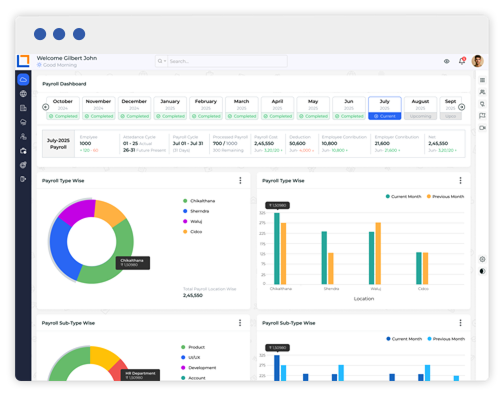Image resolution: width=500 pixels, height=400 pixels.
Task: Toggle the Cidco legend entry
Action: pos(192,232)
